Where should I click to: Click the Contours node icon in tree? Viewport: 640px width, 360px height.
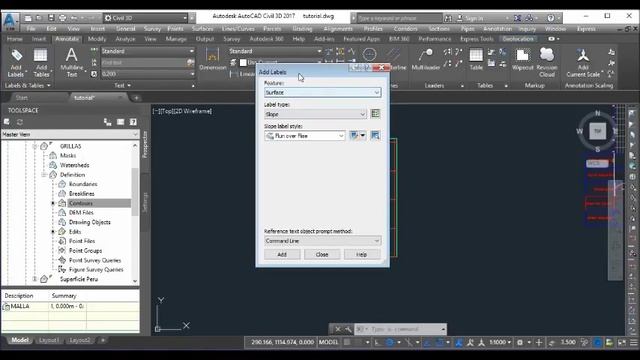[x=62, y=203]
